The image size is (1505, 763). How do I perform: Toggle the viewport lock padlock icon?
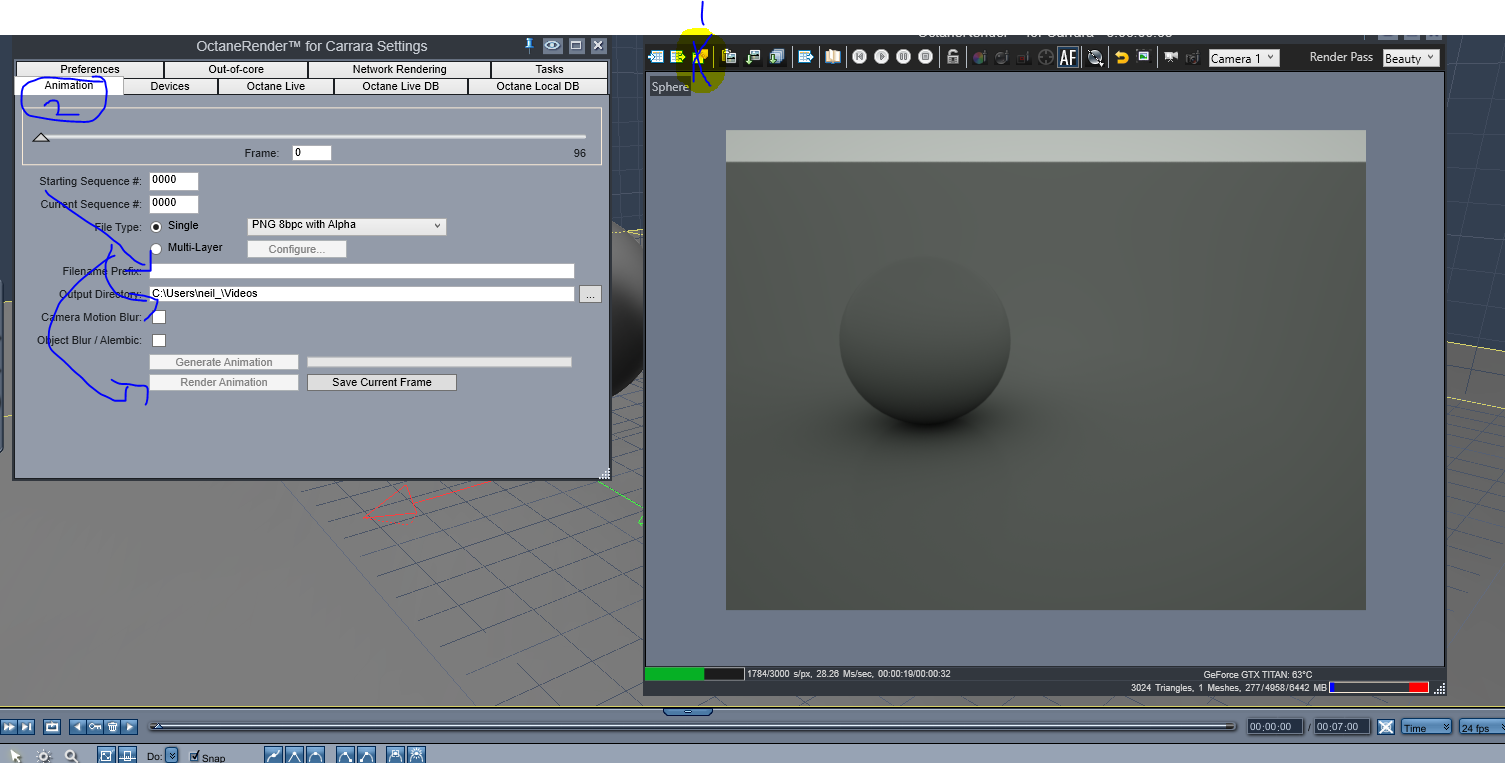click(x=953, y=57)
